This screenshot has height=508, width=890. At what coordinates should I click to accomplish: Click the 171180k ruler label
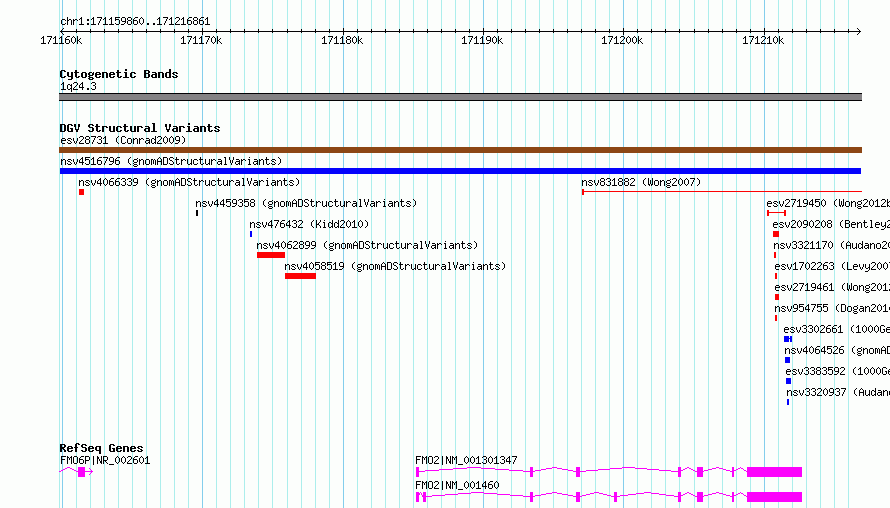coord(342,41)
